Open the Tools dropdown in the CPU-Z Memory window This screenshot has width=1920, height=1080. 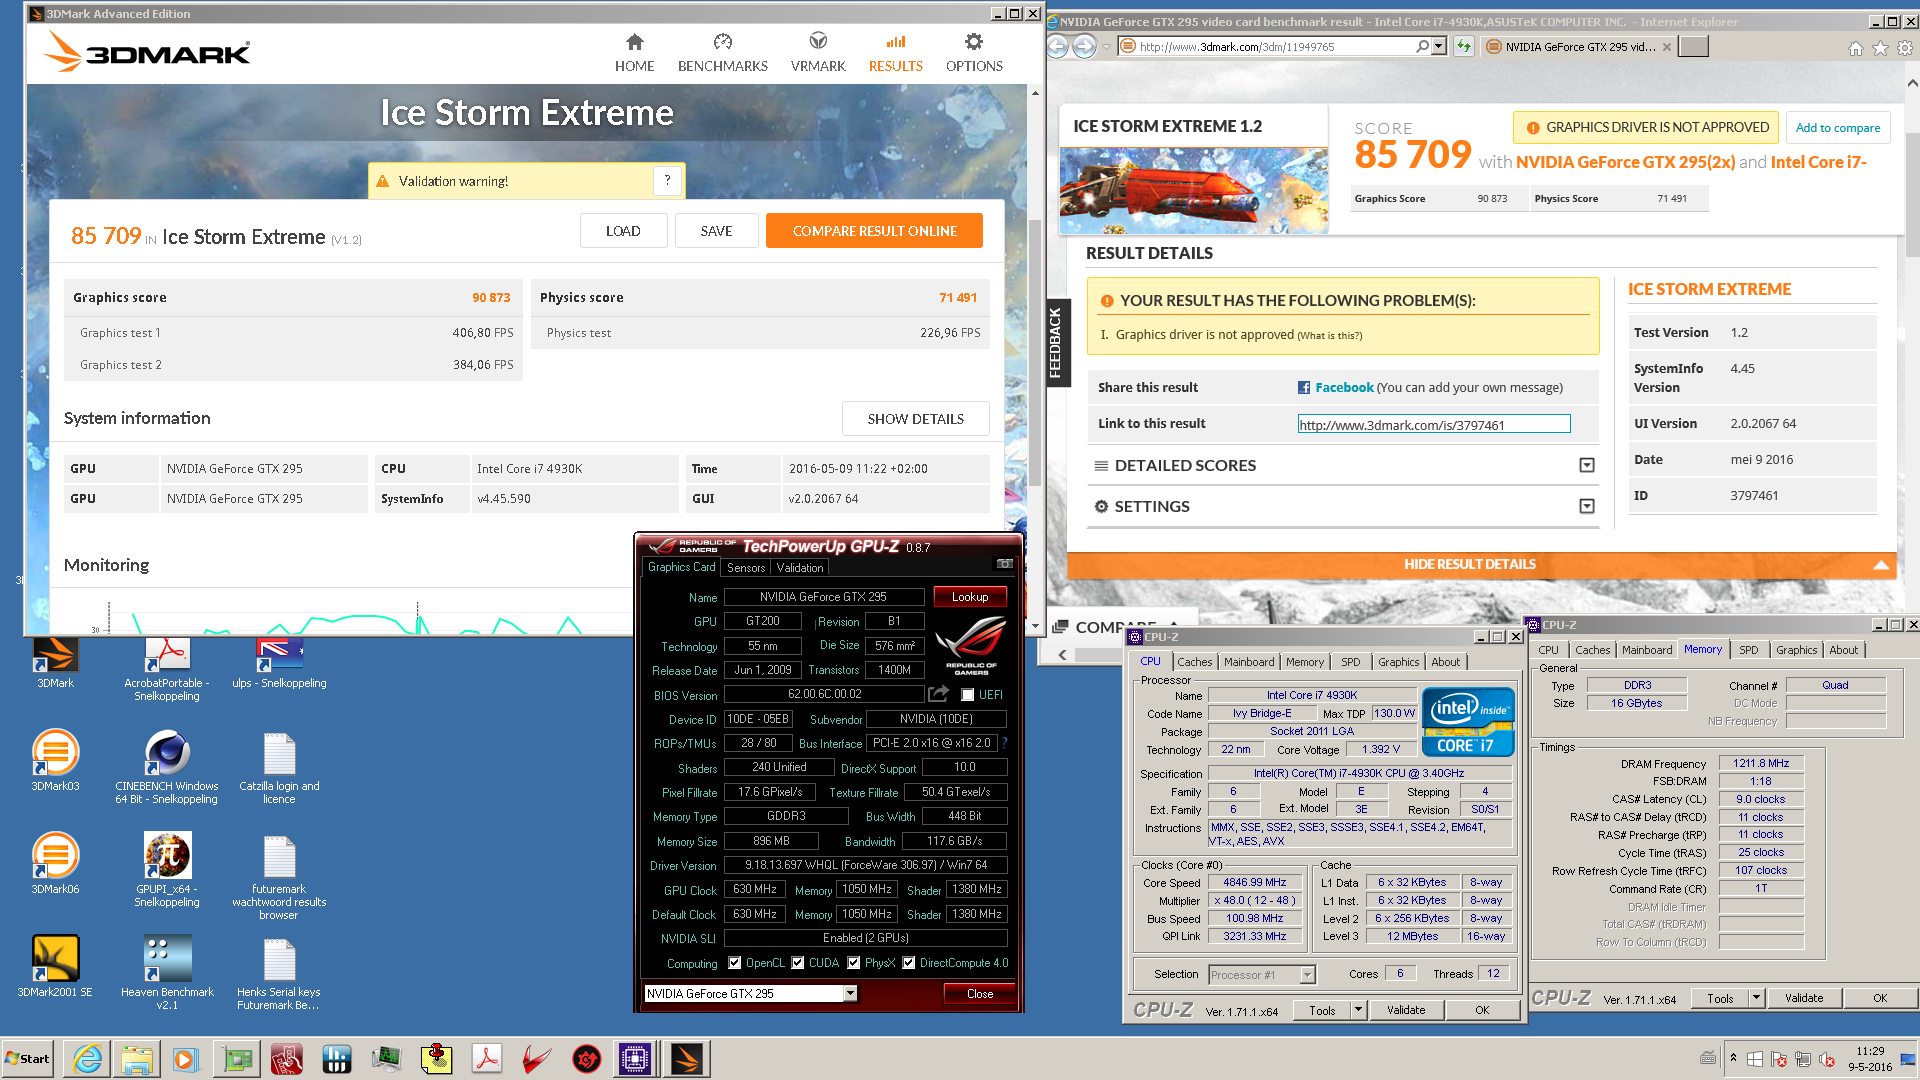1756,998
